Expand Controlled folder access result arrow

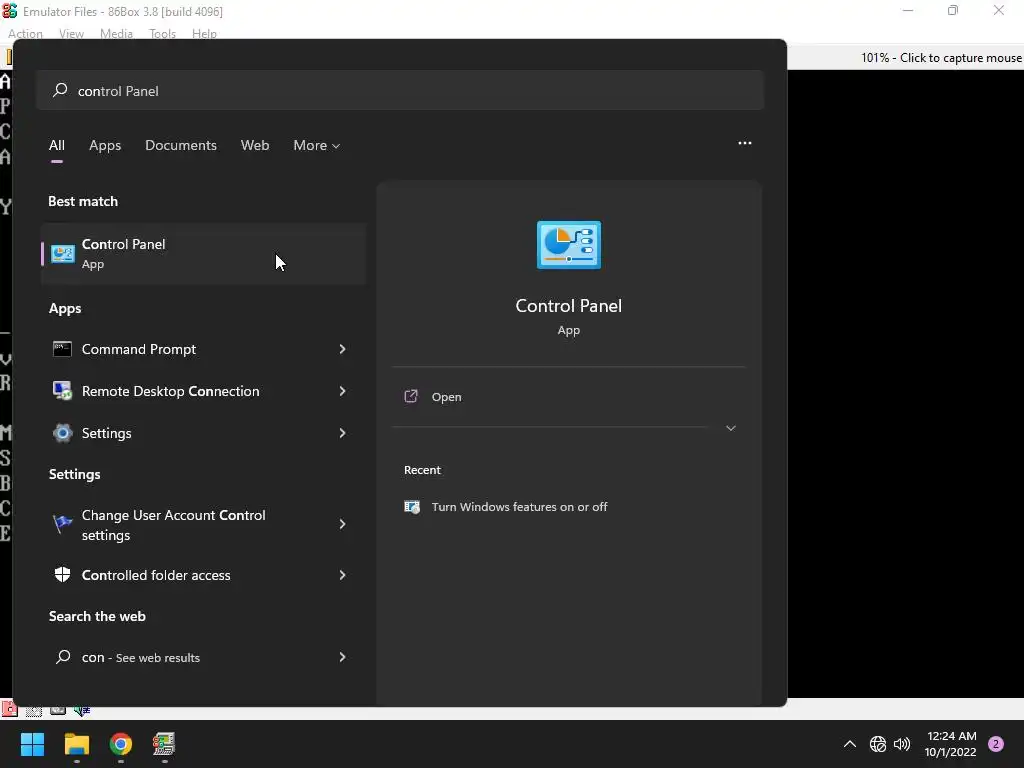tap(342, 575)
